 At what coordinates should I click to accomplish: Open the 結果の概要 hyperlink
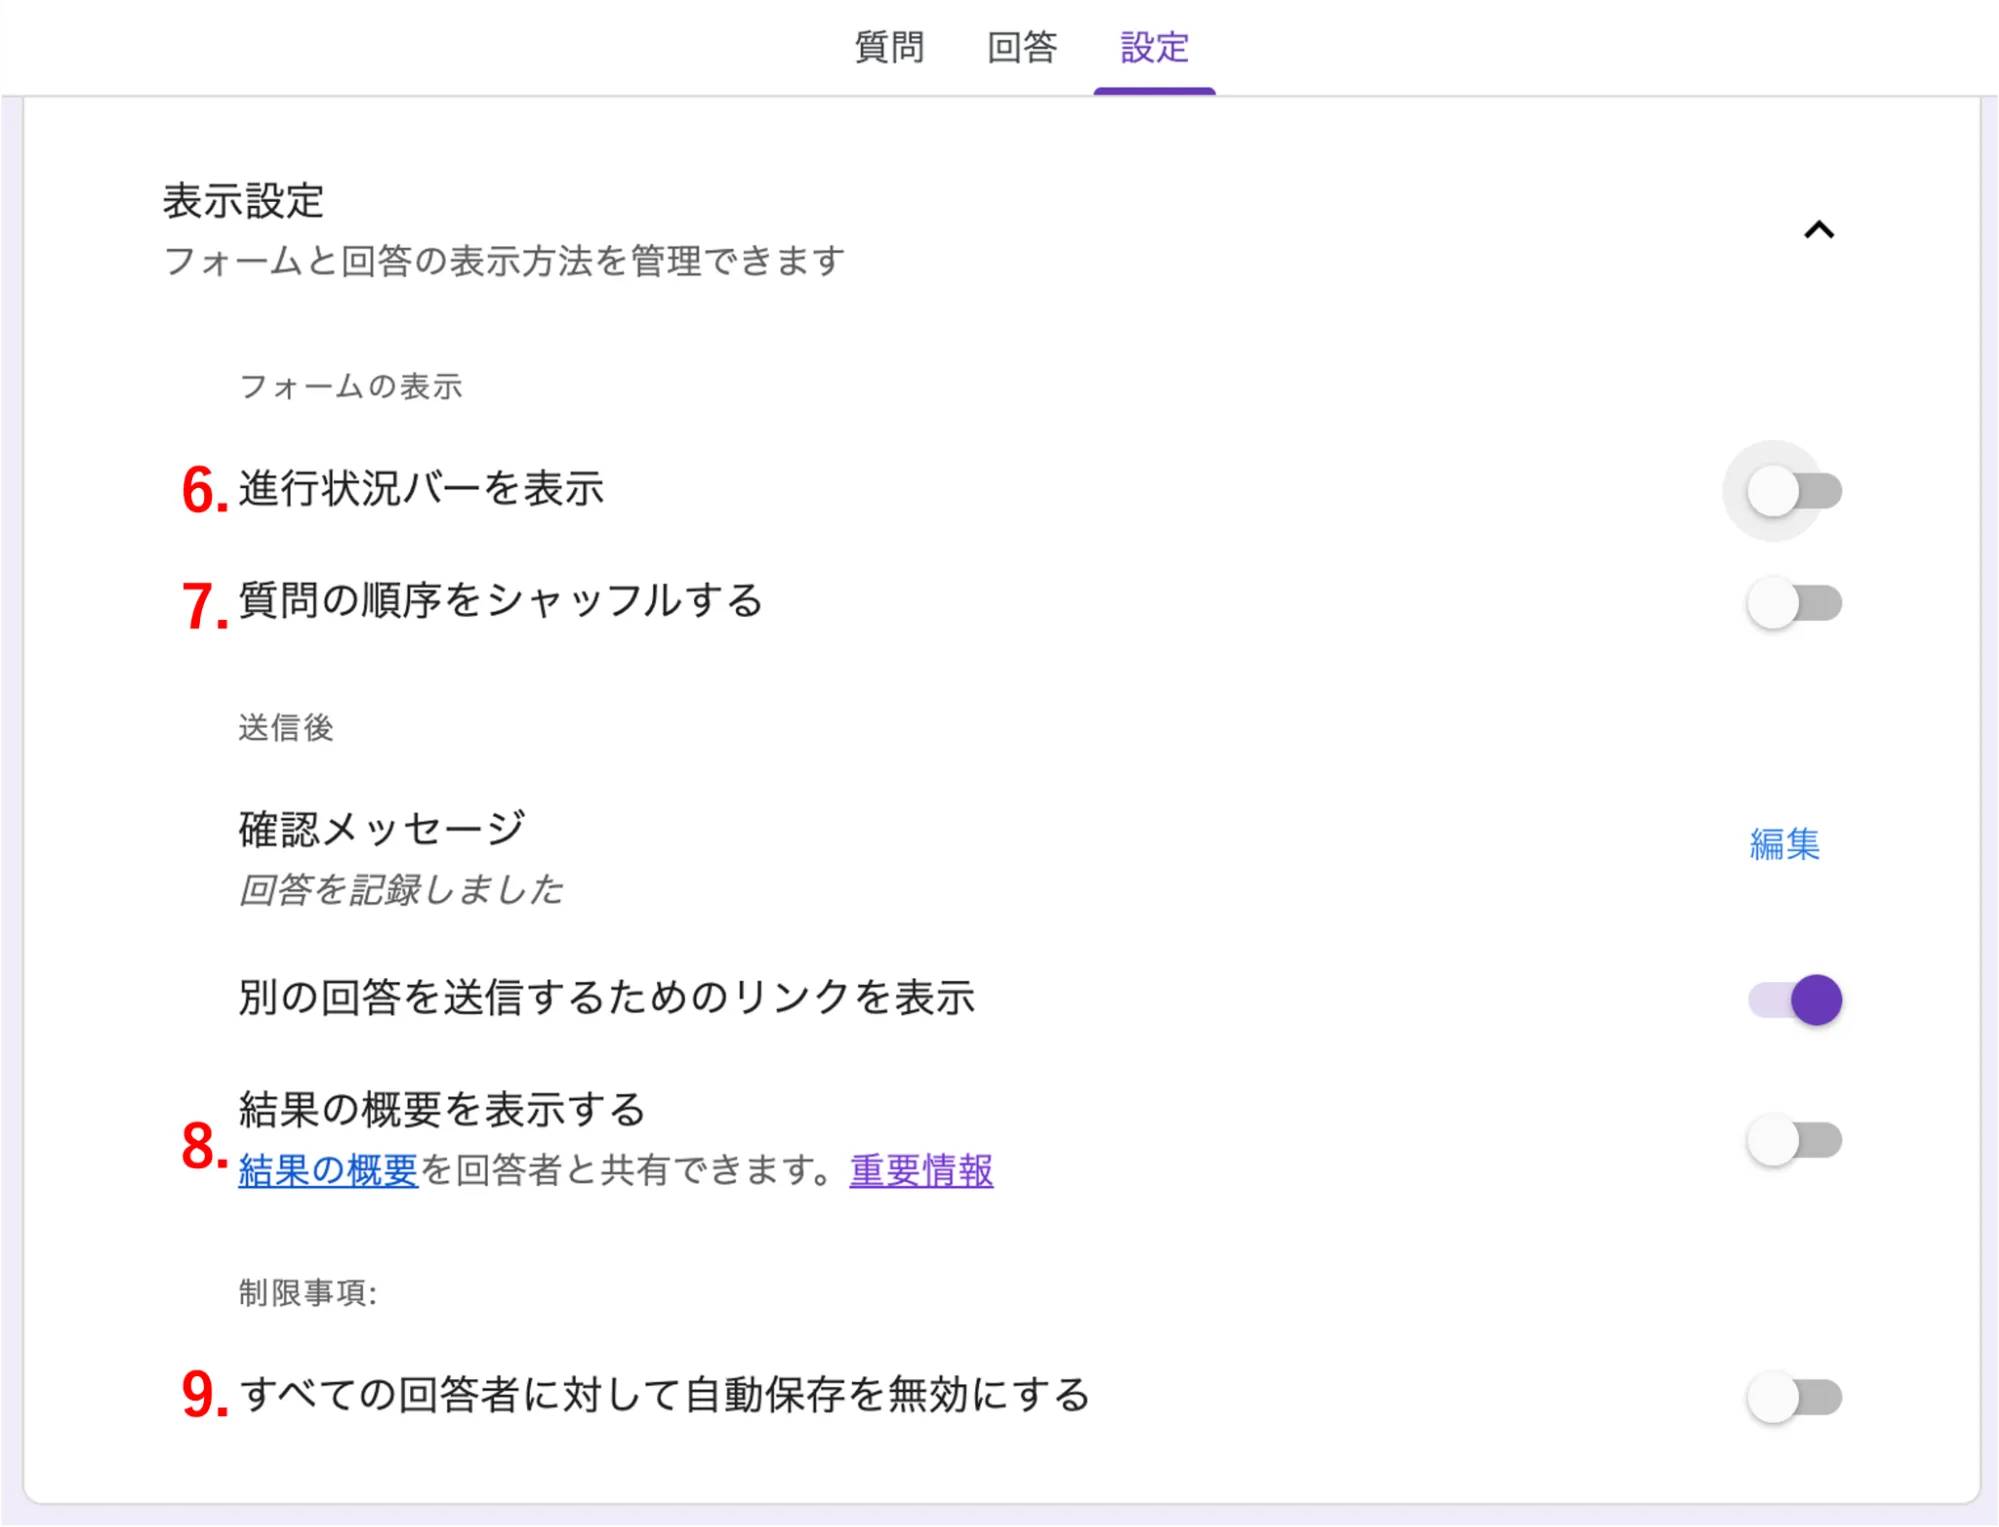[x=328, y=1170]
